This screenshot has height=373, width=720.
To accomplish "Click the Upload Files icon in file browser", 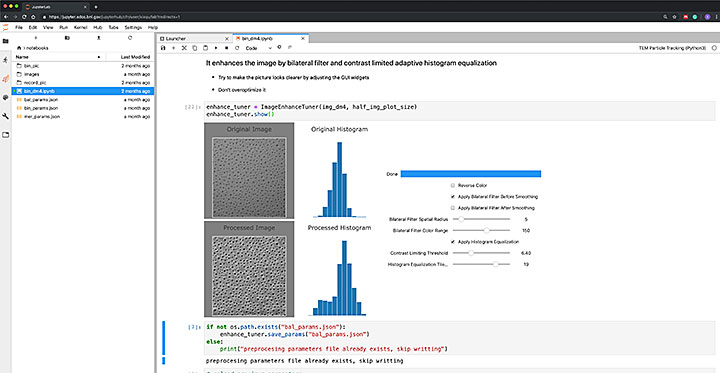I will coord(98,38).
